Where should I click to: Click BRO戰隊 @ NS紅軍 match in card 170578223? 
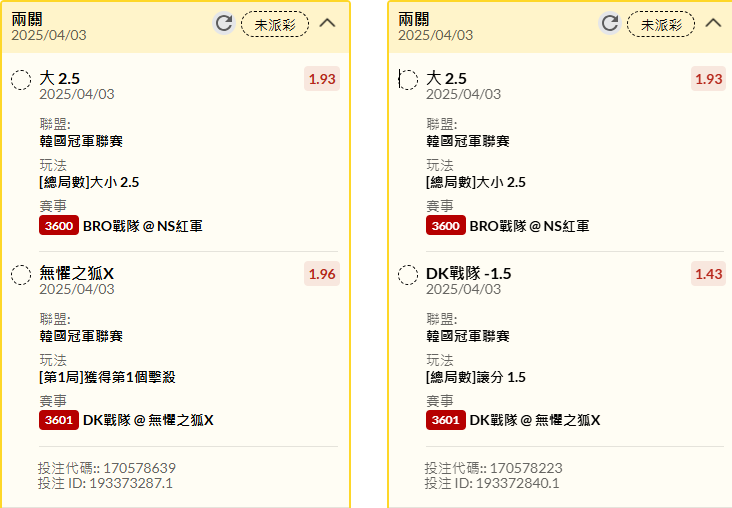529,226
